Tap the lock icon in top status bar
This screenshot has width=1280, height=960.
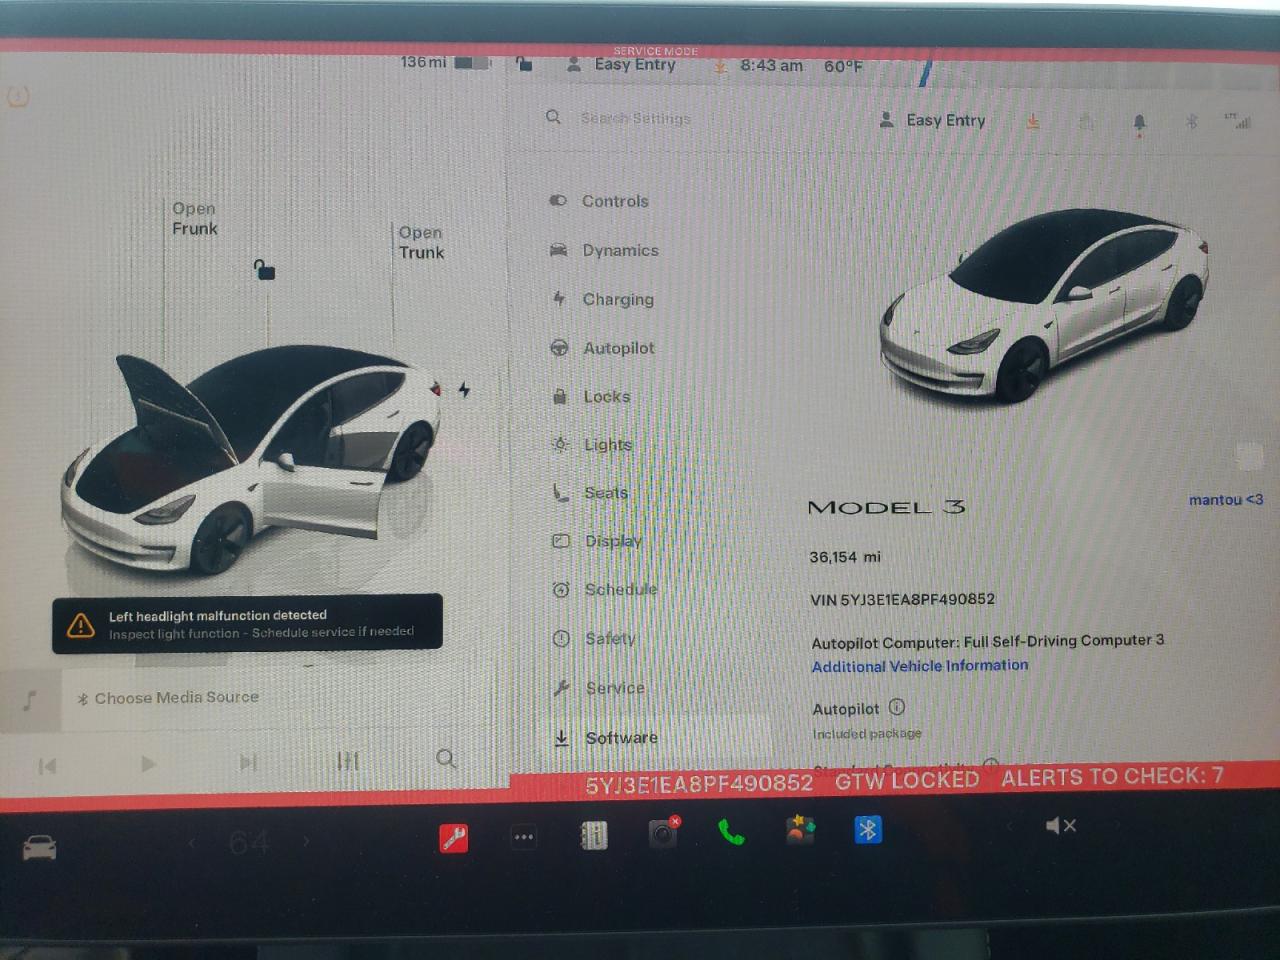point(524,65)
